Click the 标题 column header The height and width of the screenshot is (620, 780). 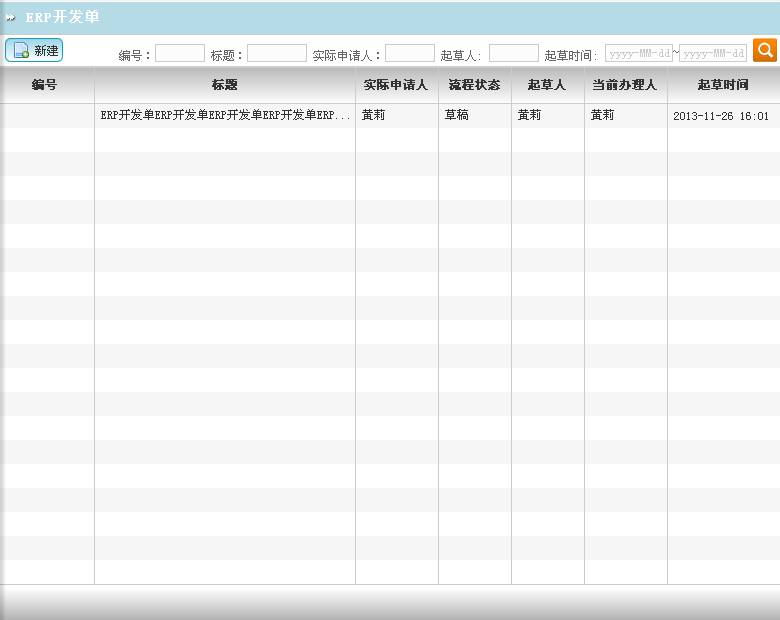click(225, 85)
